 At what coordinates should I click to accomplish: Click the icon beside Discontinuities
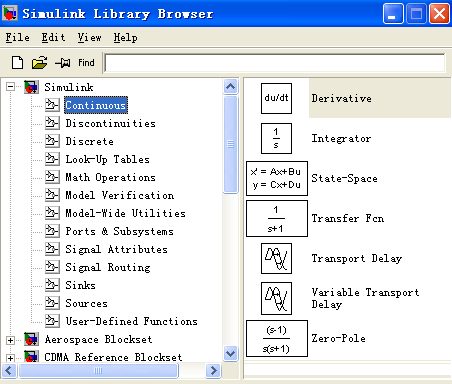52,123
